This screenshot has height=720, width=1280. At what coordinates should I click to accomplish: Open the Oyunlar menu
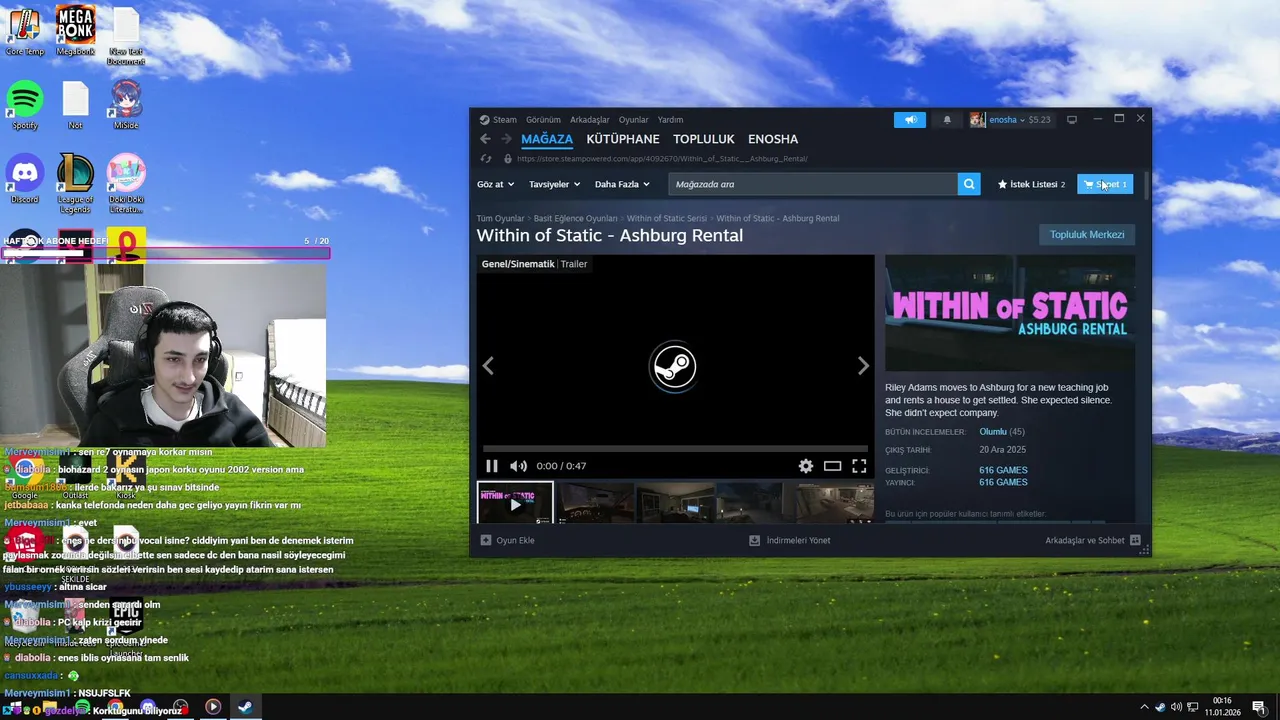pos(633,120)
